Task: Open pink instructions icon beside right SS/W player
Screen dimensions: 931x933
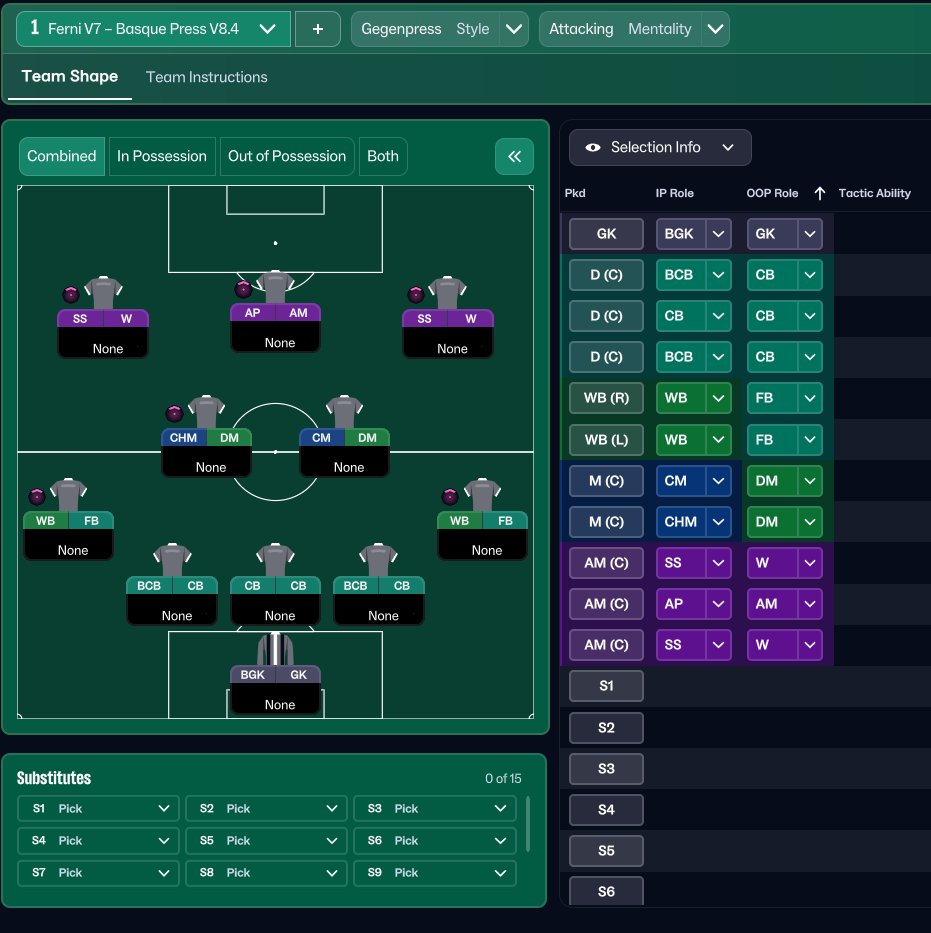Action: (415, 294)
